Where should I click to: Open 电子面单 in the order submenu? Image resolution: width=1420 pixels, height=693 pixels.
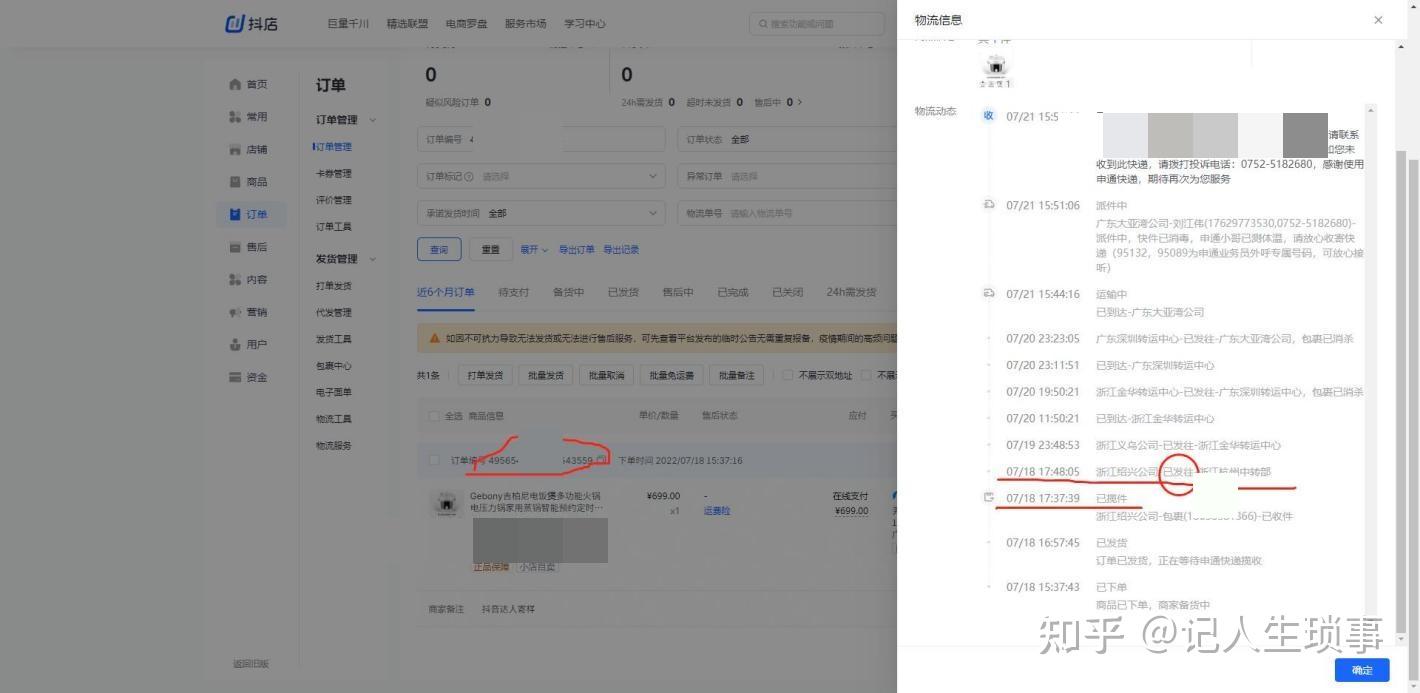coord(334,392)
